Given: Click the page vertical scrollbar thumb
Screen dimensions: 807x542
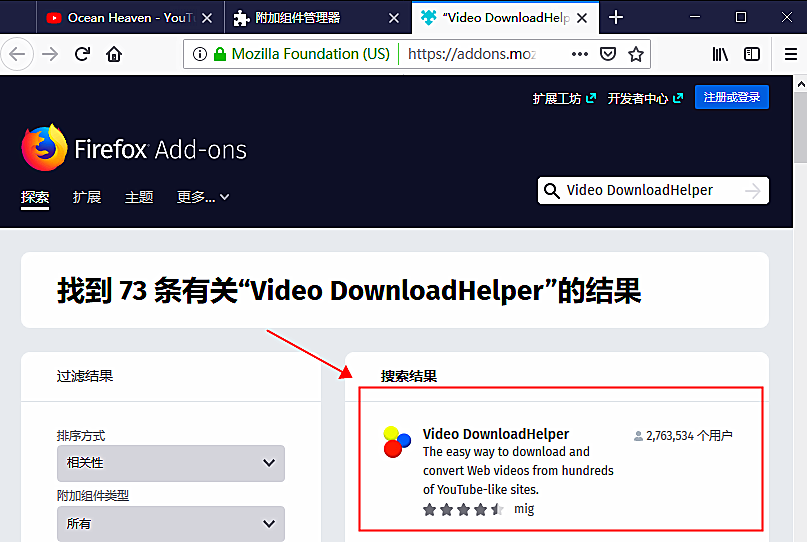Looking at the screenshot, I should tap(800, 129).
